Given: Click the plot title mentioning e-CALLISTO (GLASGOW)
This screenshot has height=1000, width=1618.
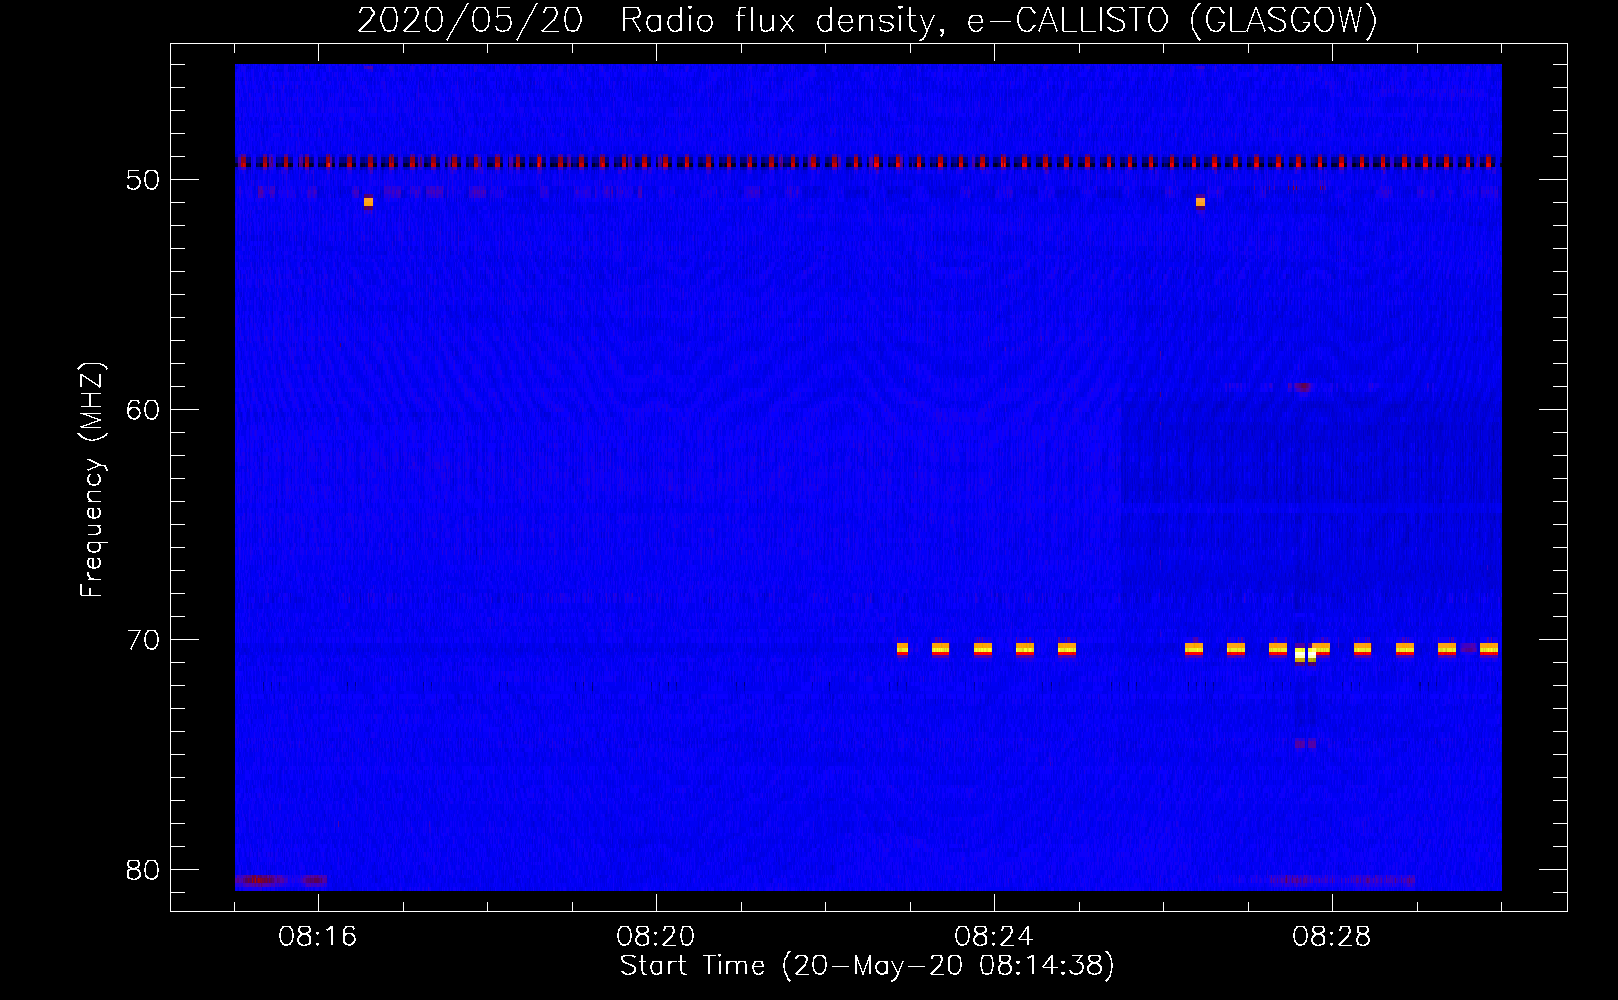Looking at the screenshot, I should pyautogui.click(x=867, y=20).
